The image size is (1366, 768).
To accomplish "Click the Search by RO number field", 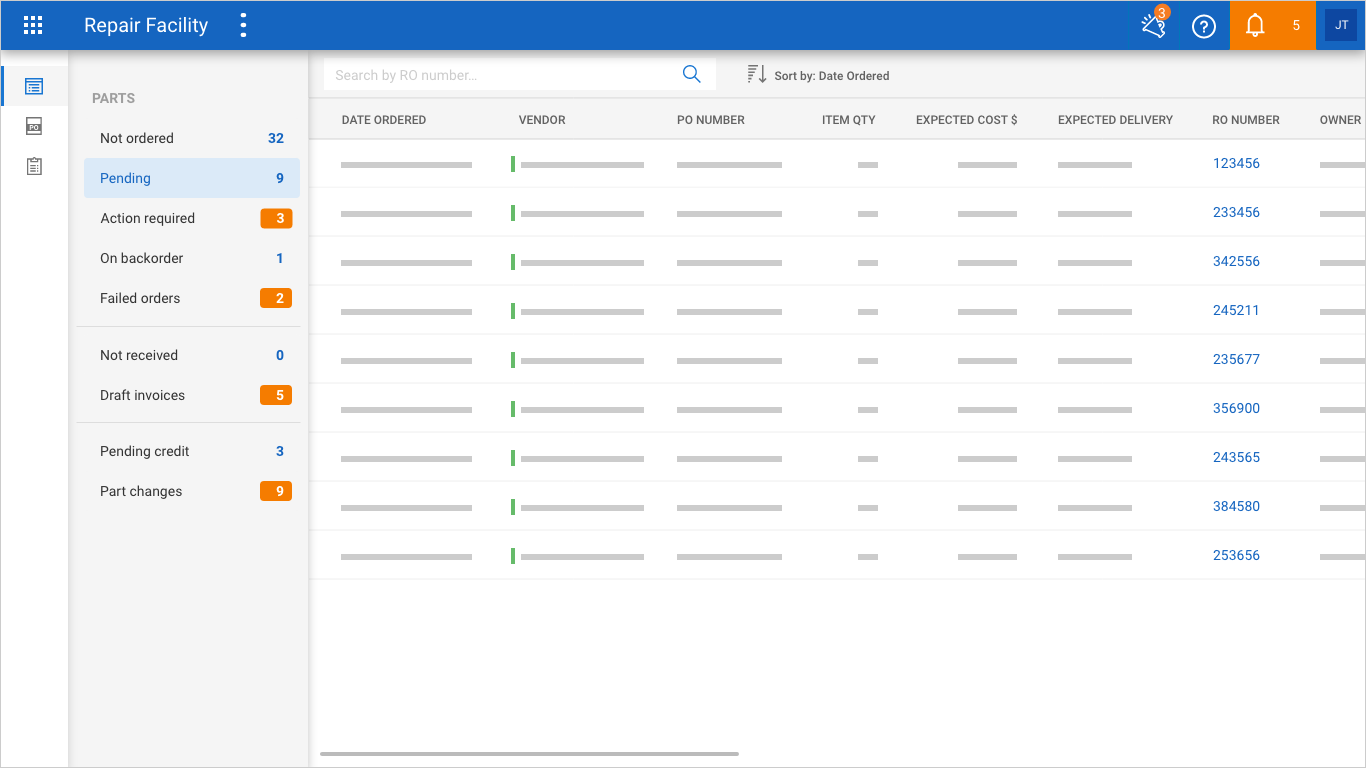I will click(519, 75).
